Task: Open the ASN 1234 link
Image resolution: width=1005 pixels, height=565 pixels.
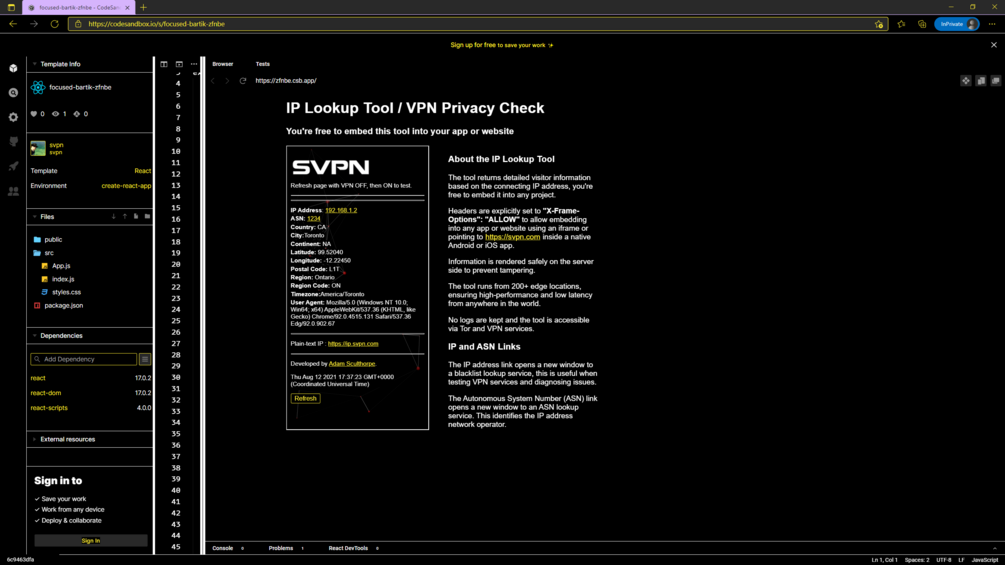Action: coord(313,218)
